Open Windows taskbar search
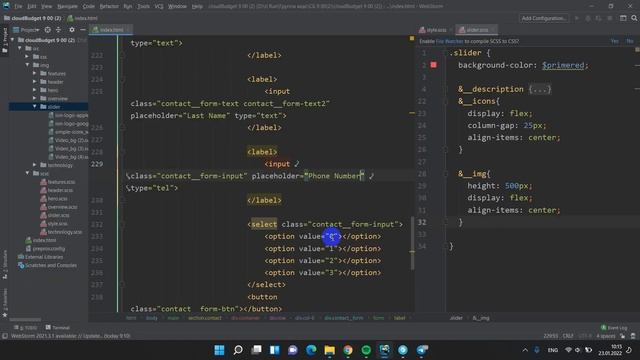 pos(238,350)
